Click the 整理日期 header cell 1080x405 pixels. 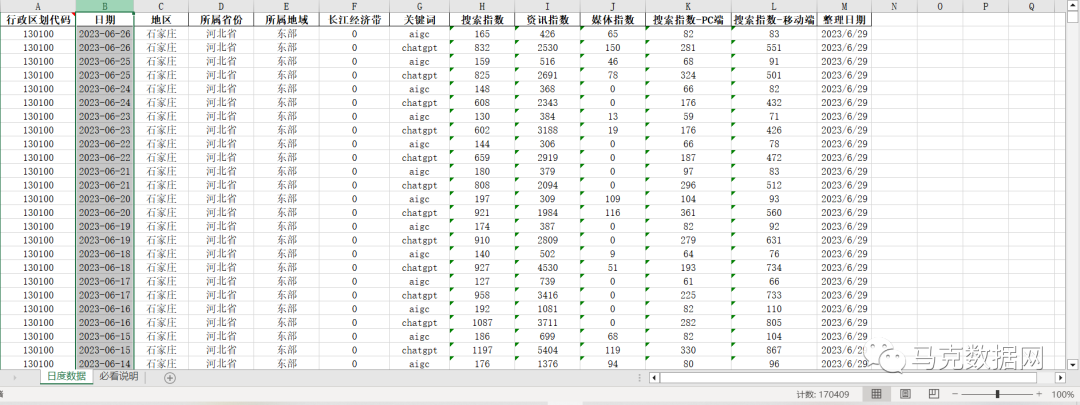844,20
